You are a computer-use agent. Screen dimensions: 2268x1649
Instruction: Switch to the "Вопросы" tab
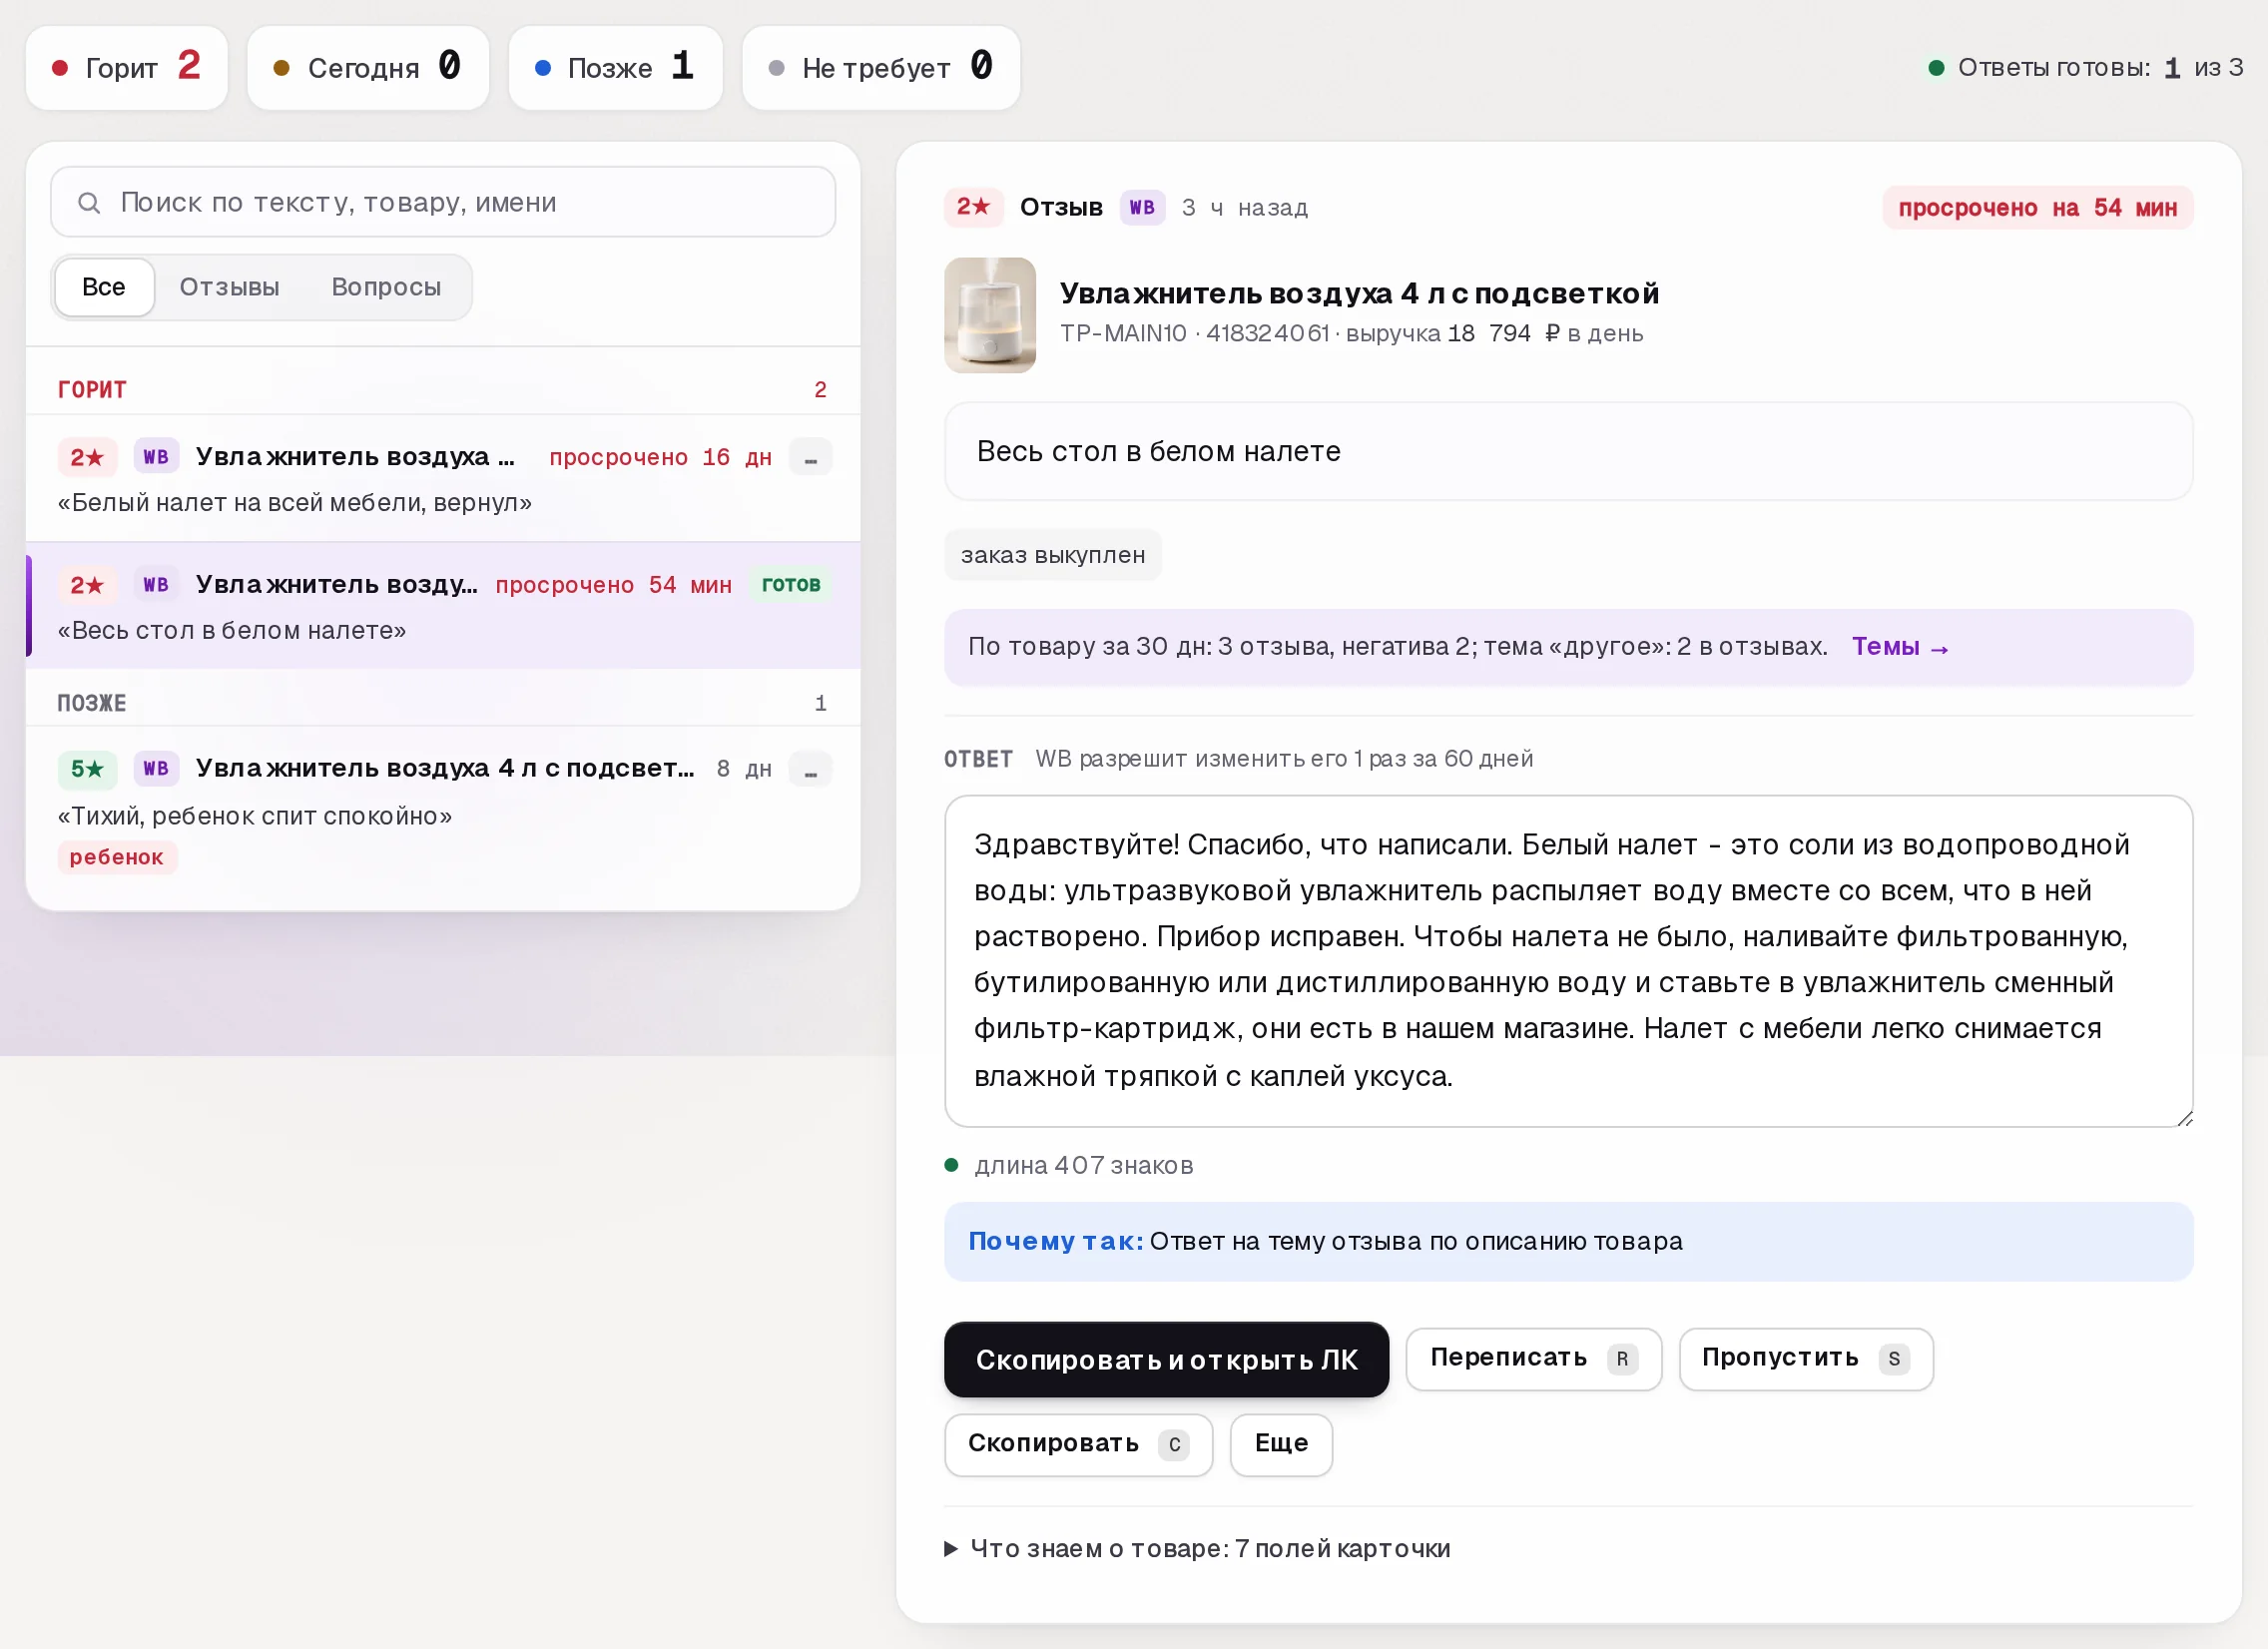pyautogui.click(x=386, y=287)
